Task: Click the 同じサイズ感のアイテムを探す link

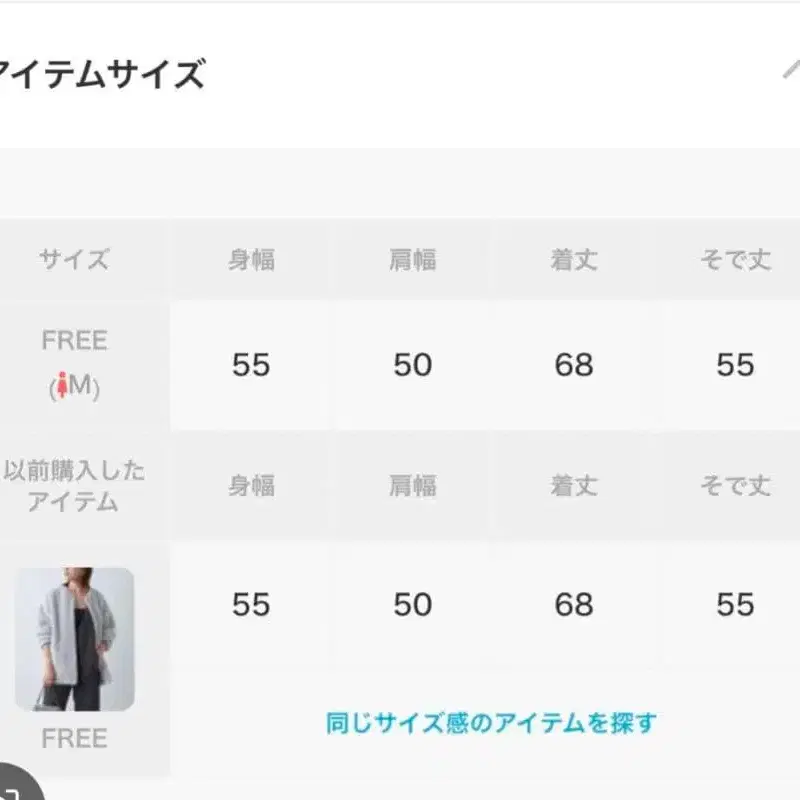Action: click(x=492, y=722)
